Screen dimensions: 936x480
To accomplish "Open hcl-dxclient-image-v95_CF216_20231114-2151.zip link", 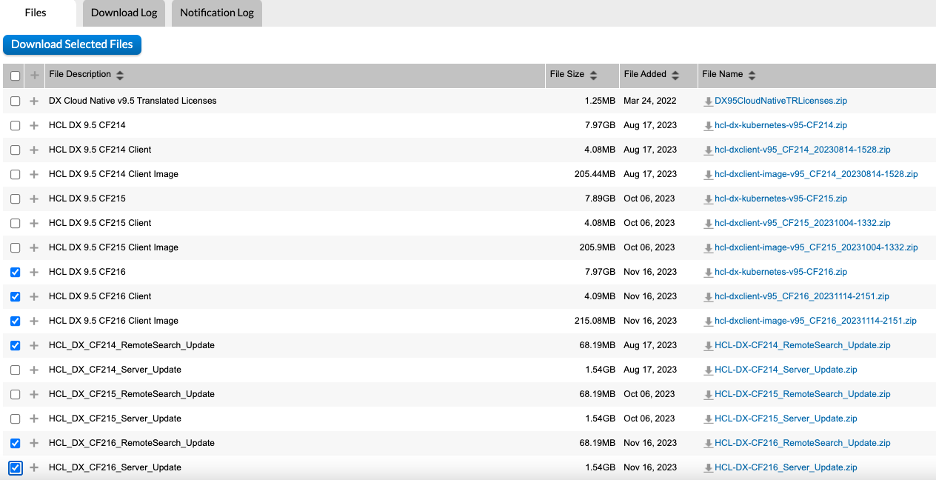I will tap(815, 321).
